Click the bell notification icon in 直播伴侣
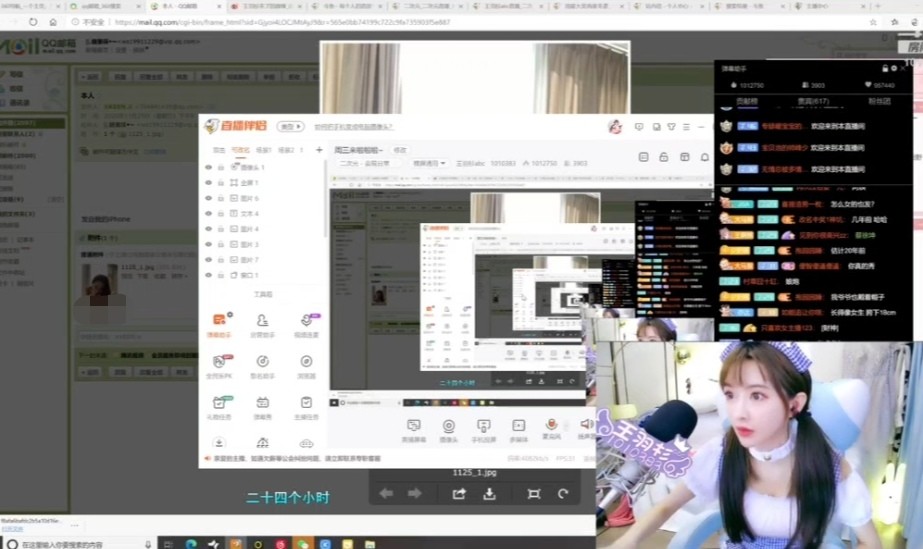 (x=705, y=157)
